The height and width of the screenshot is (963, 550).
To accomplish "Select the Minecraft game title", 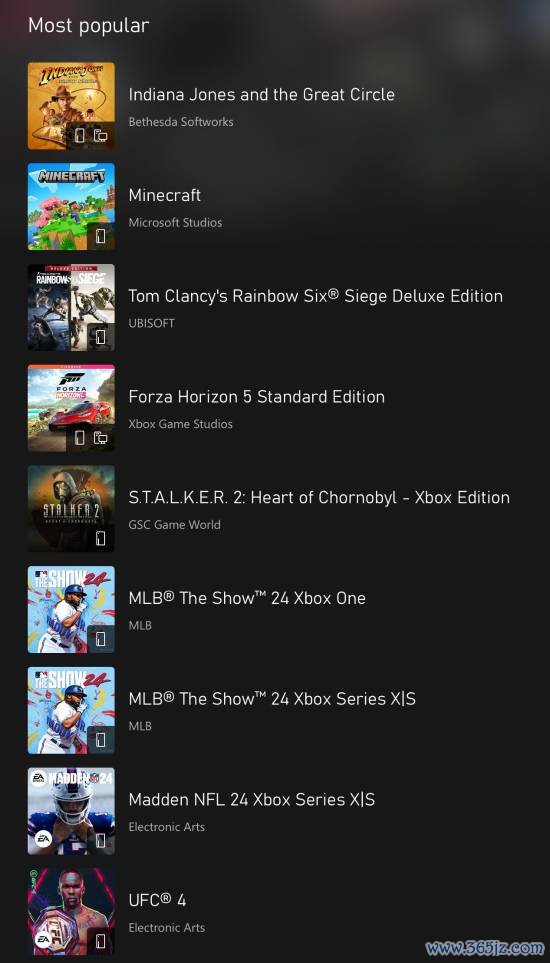I will pyautogui.click(x=165, y=195).
